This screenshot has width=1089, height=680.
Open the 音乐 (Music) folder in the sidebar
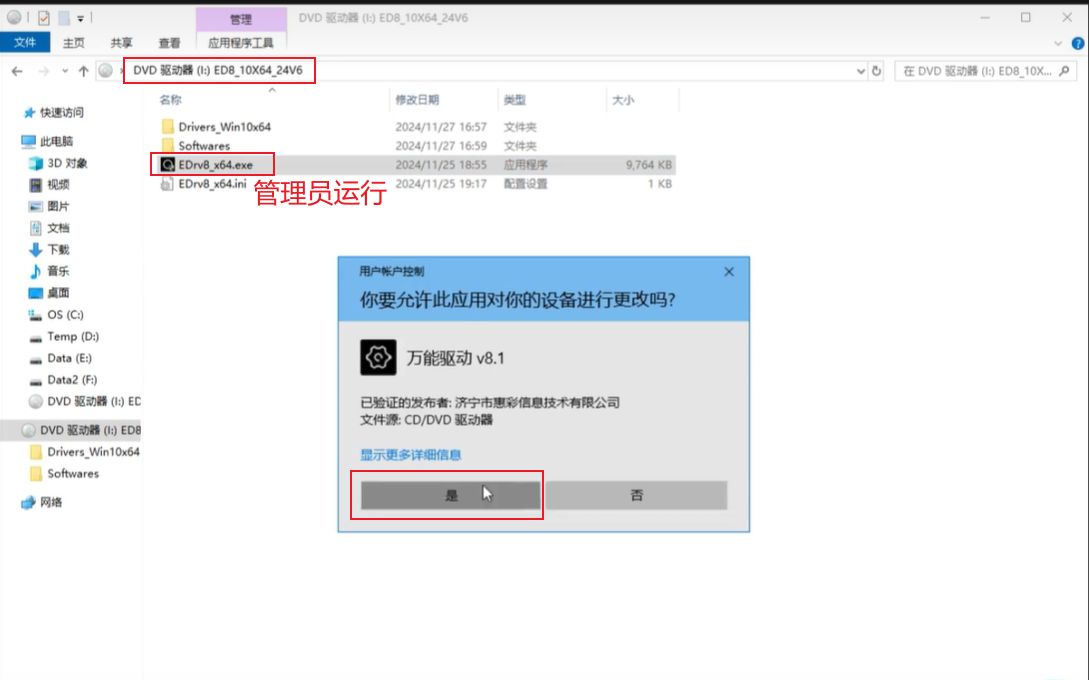[58, 271]
